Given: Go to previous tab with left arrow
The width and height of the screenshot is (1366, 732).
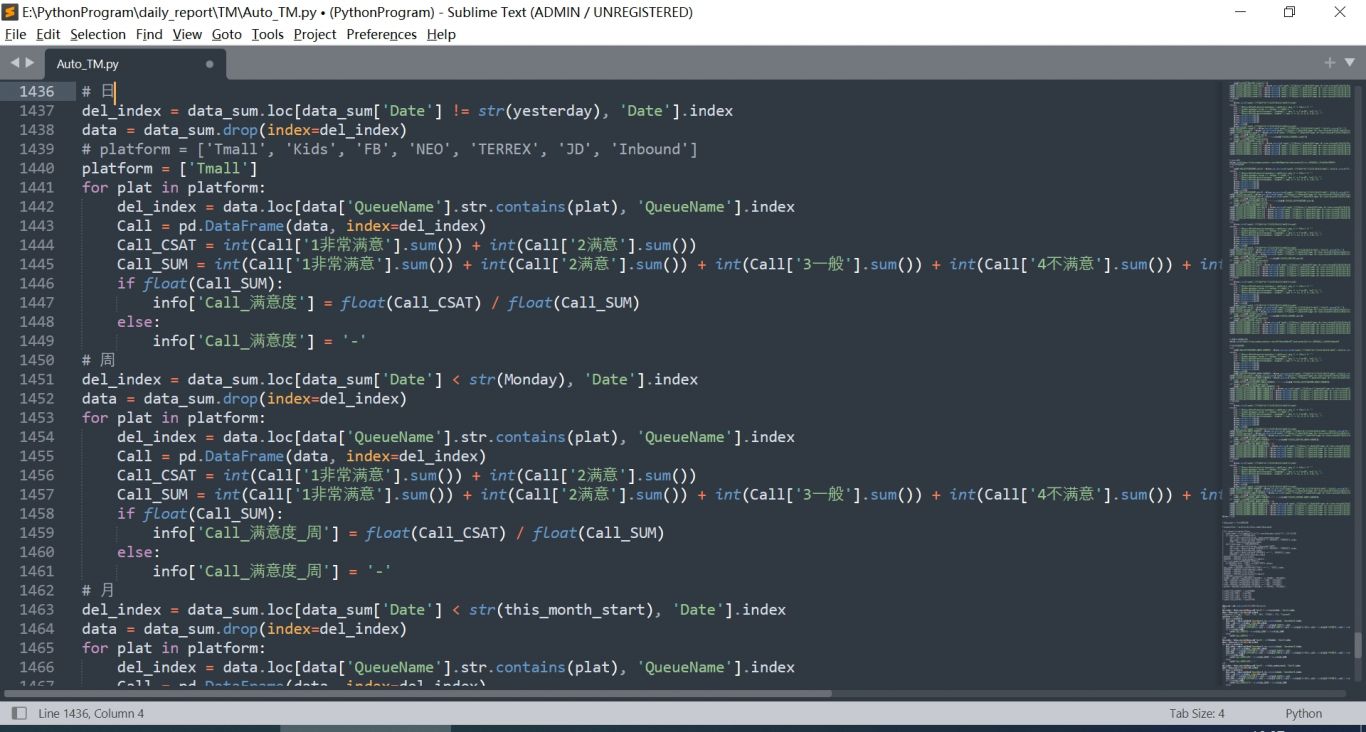Looking at the screenshot, I should 14,63.
